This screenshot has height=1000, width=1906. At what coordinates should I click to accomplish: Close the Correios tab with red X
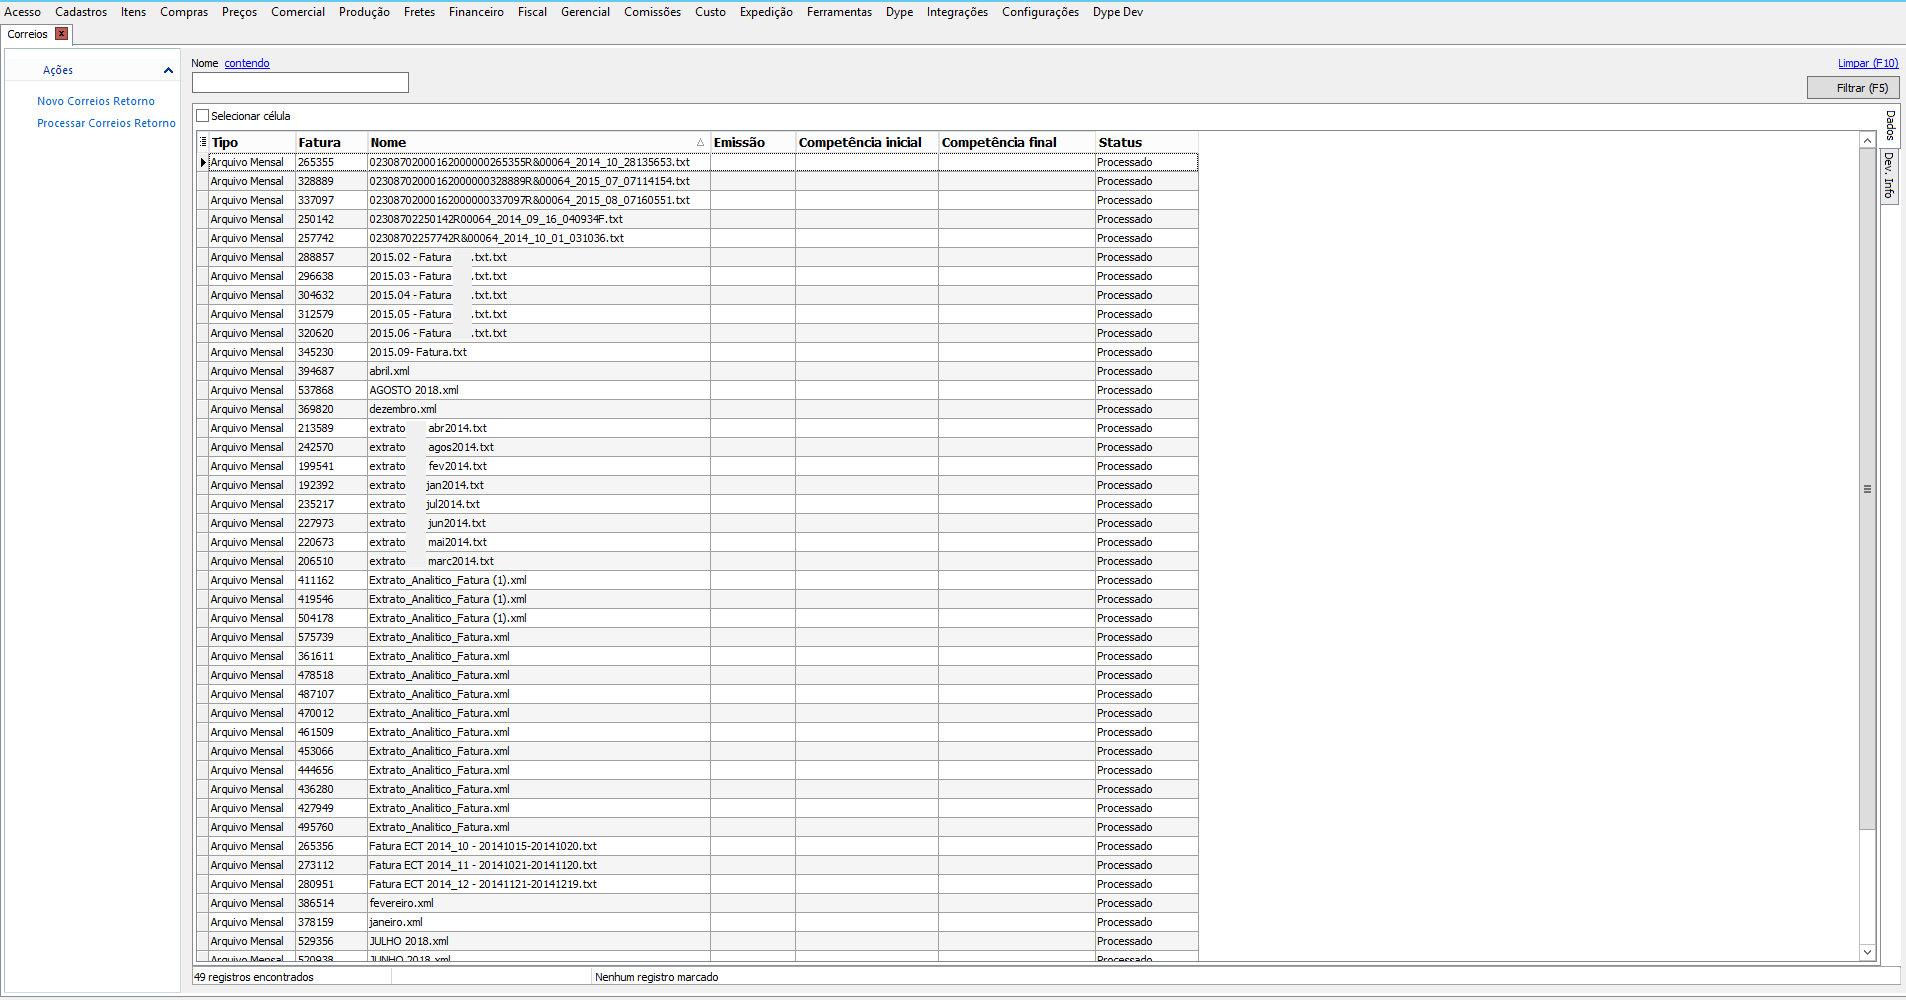[x=62, y=34]
